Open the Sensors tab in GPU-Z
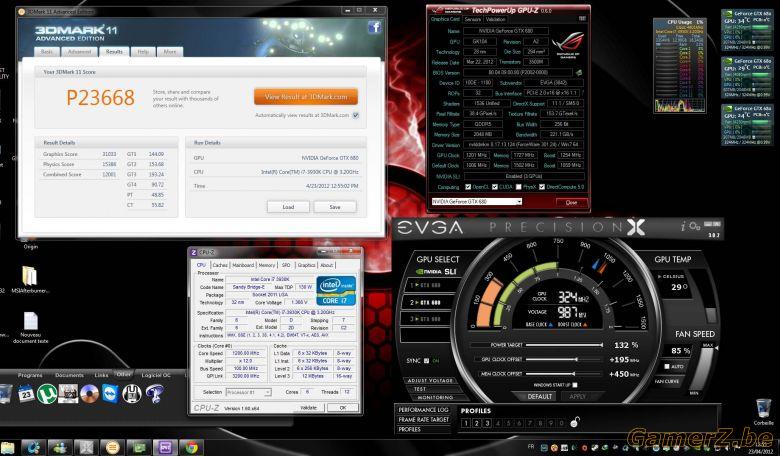This screenshot has height=456, width=780. click(473, 19)
